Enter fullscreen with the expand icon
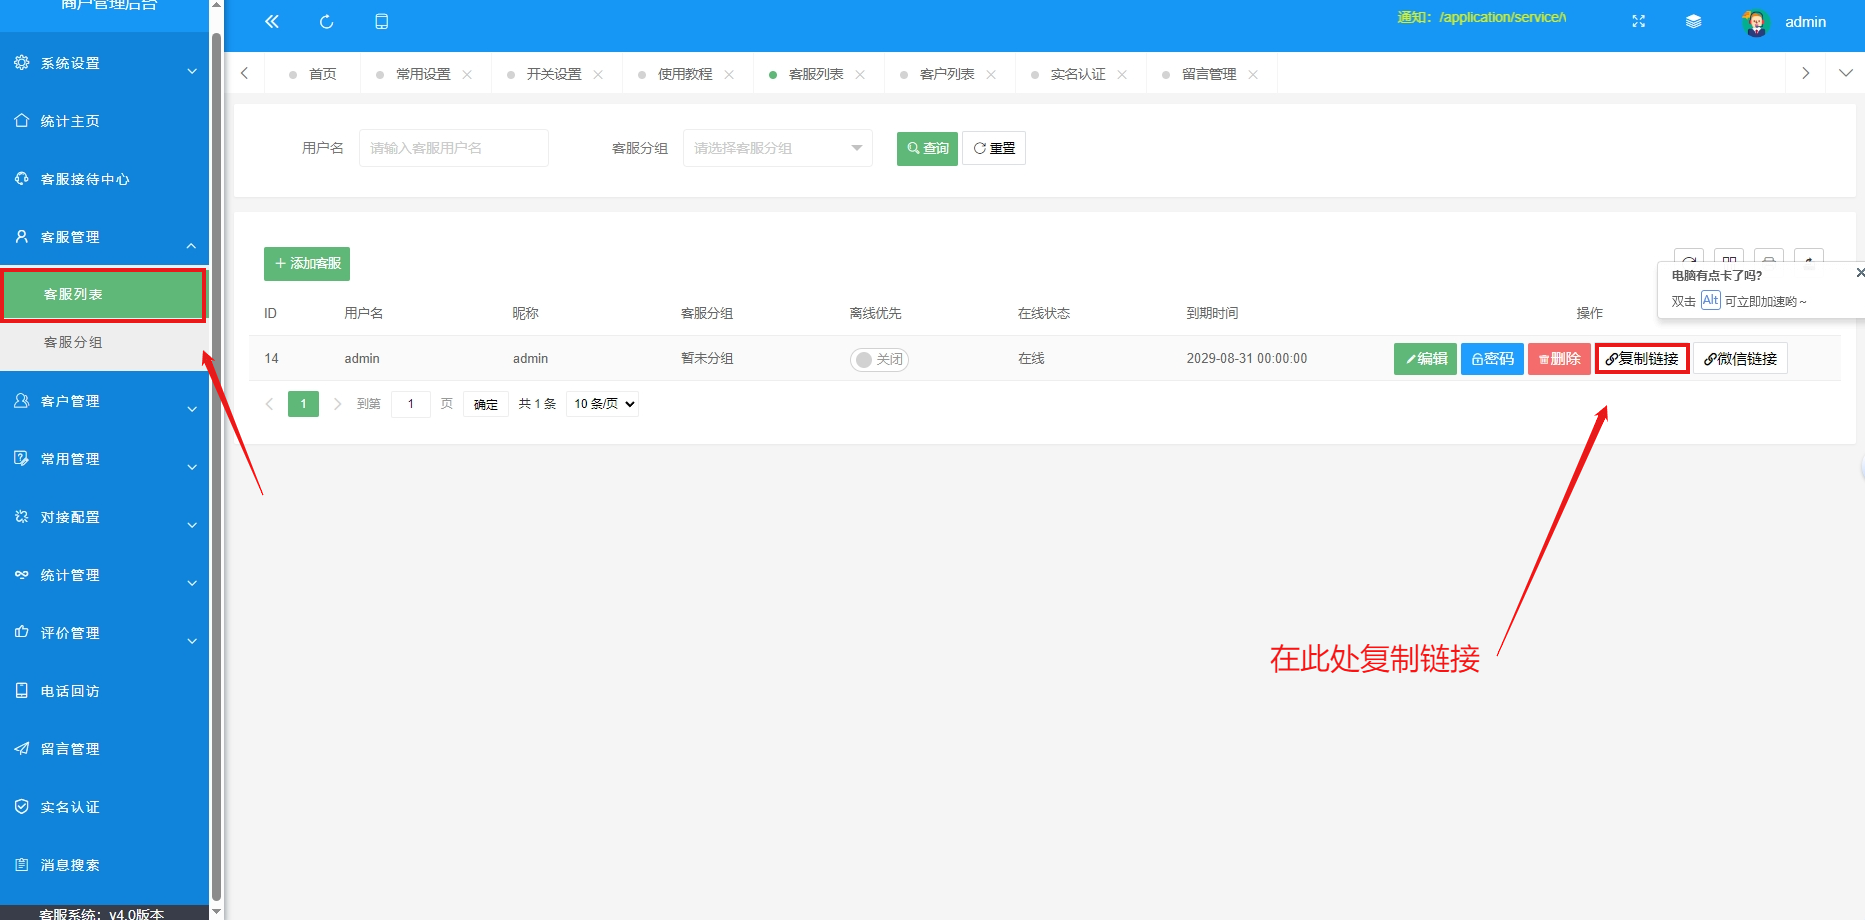This screenshot has height=920, width=1865. [1638, 20]
